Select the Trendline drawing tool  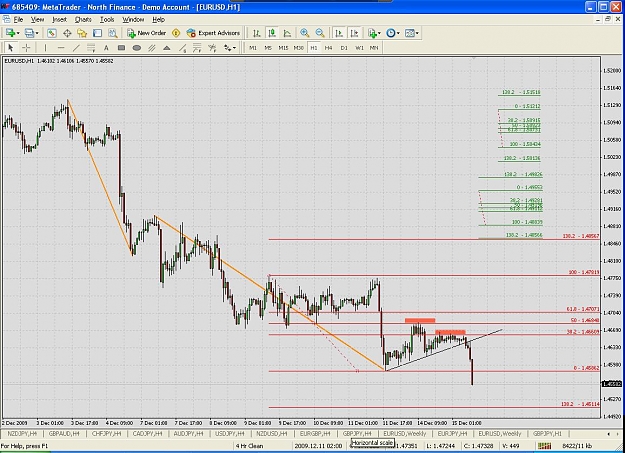(x=76, y=48)
